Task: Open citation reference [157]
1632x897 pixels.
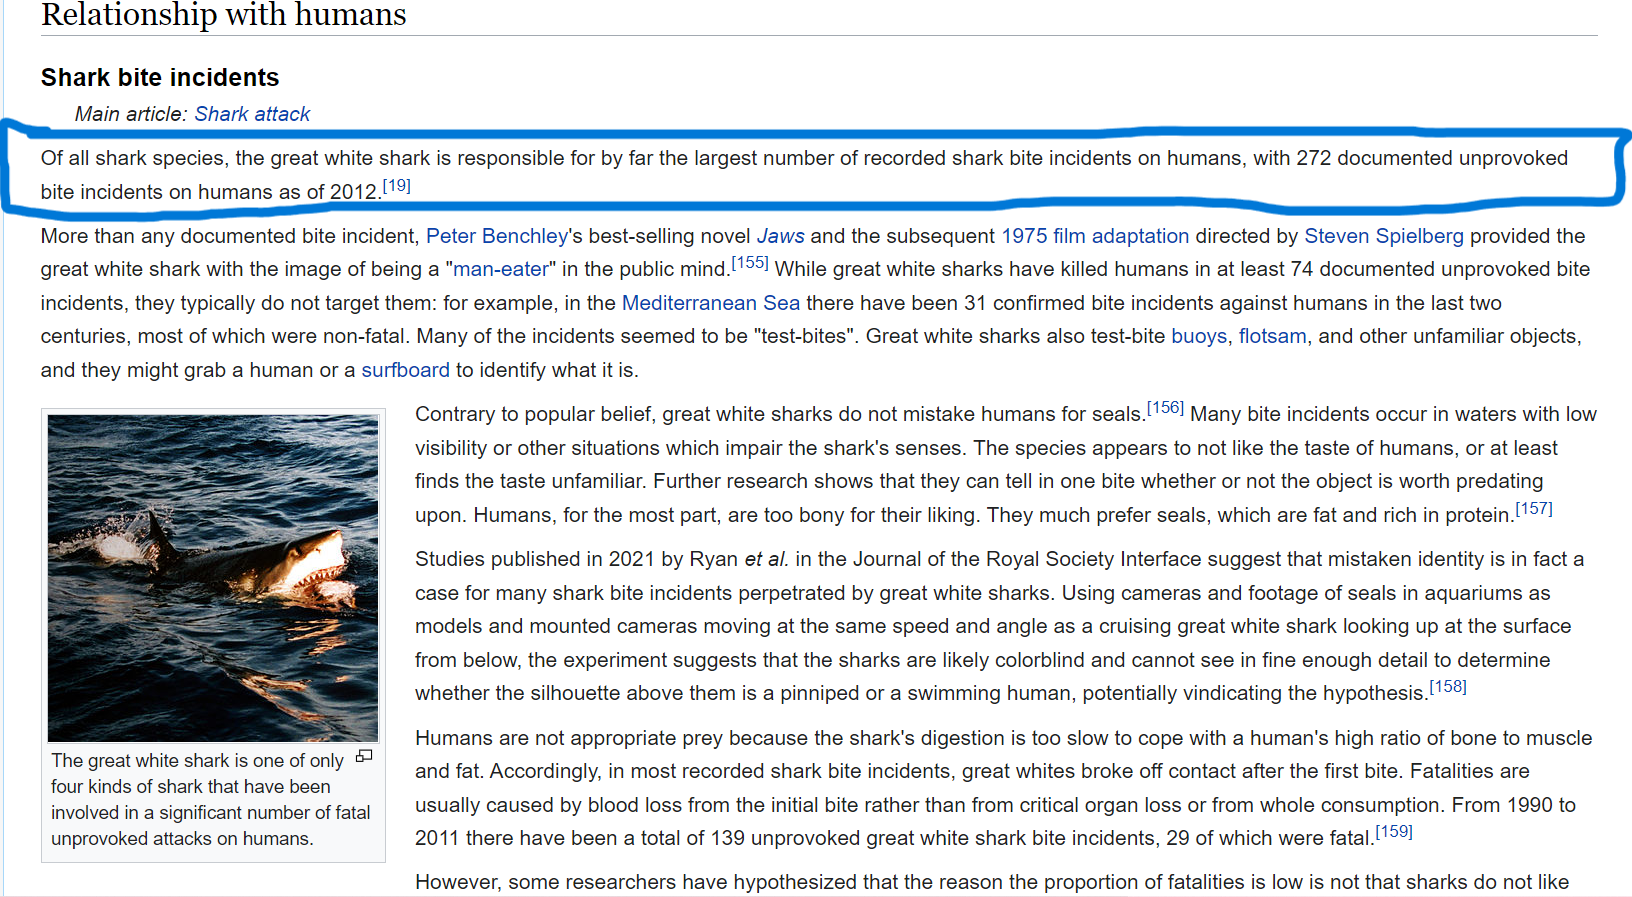Action: (x=1534, y=509)
